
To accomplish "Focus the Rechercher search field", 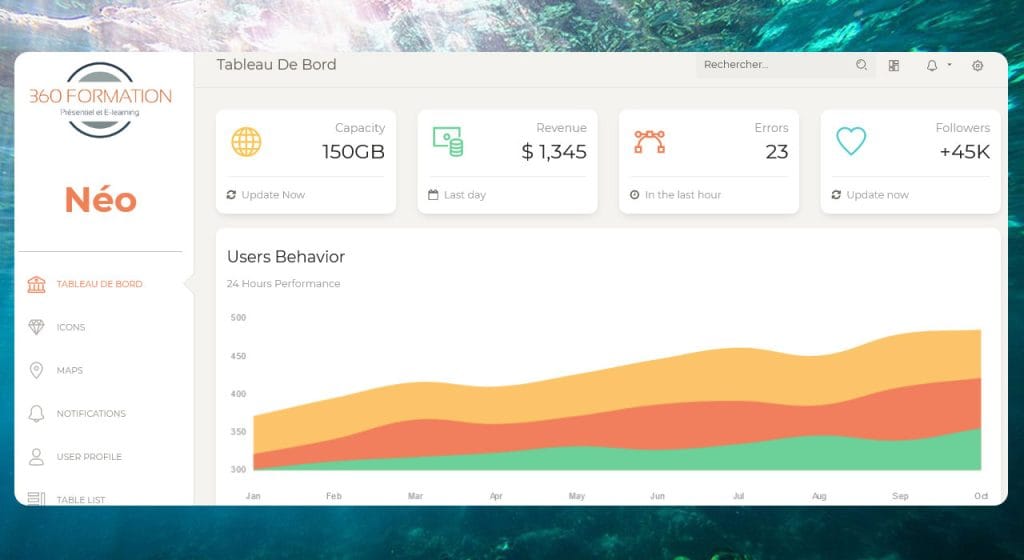I will [772, 65].
